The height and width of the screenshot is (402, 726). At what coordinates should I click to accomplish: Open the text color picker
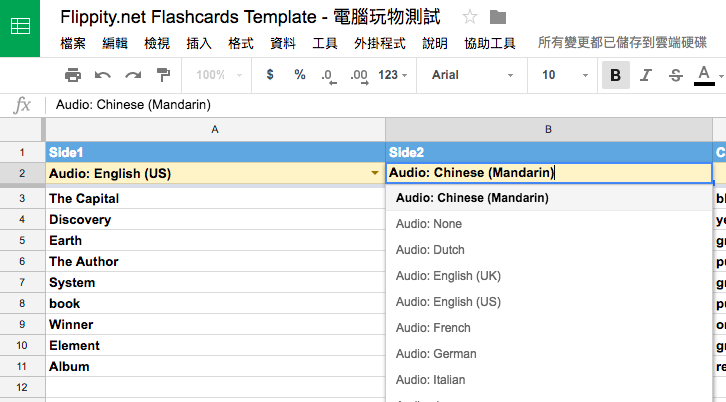tap(704, 75)
